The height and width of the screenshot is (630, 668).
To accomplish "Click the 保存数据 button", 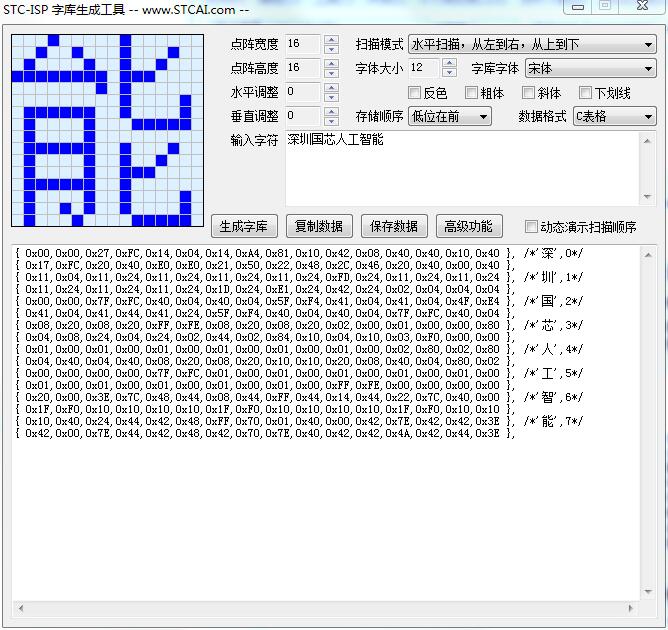I will pyautogui.click(x=394, y=226).
